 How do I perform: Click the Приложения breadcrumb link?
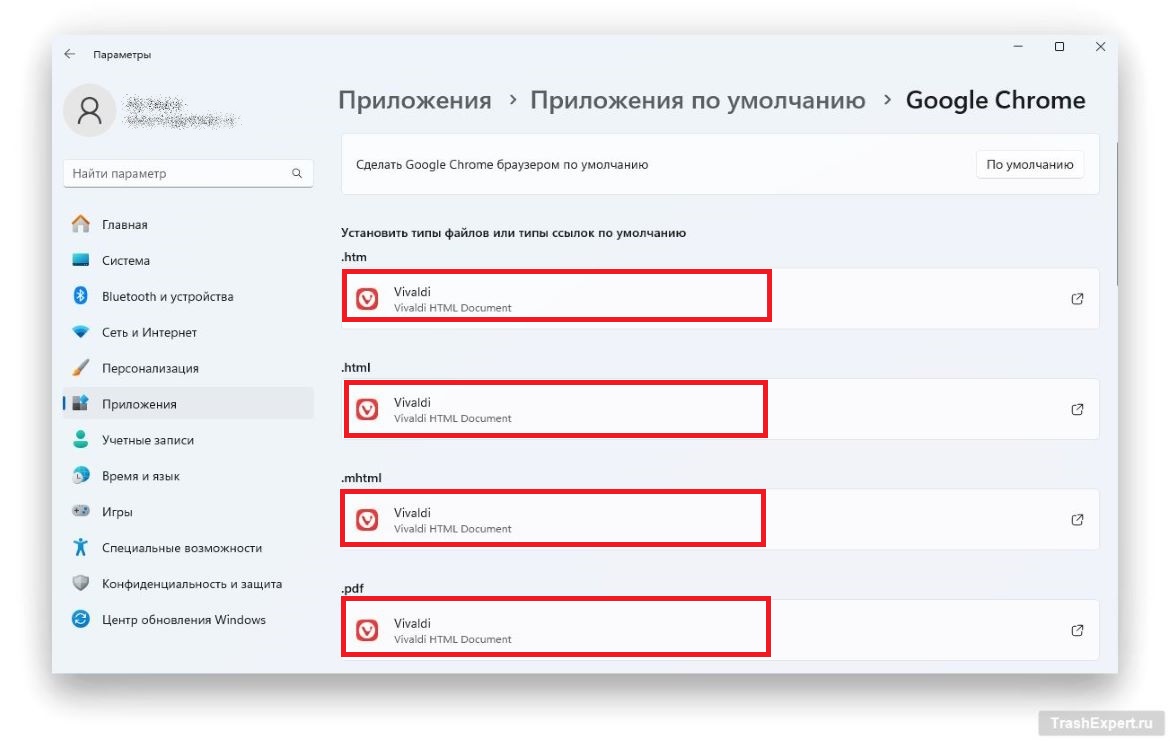click(x=414, y=100)
